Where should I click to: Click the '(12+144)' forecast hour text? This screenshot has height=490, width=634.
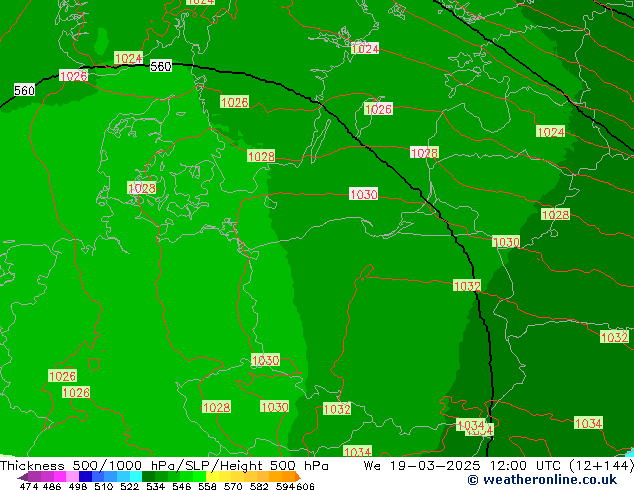pos(601,465)
